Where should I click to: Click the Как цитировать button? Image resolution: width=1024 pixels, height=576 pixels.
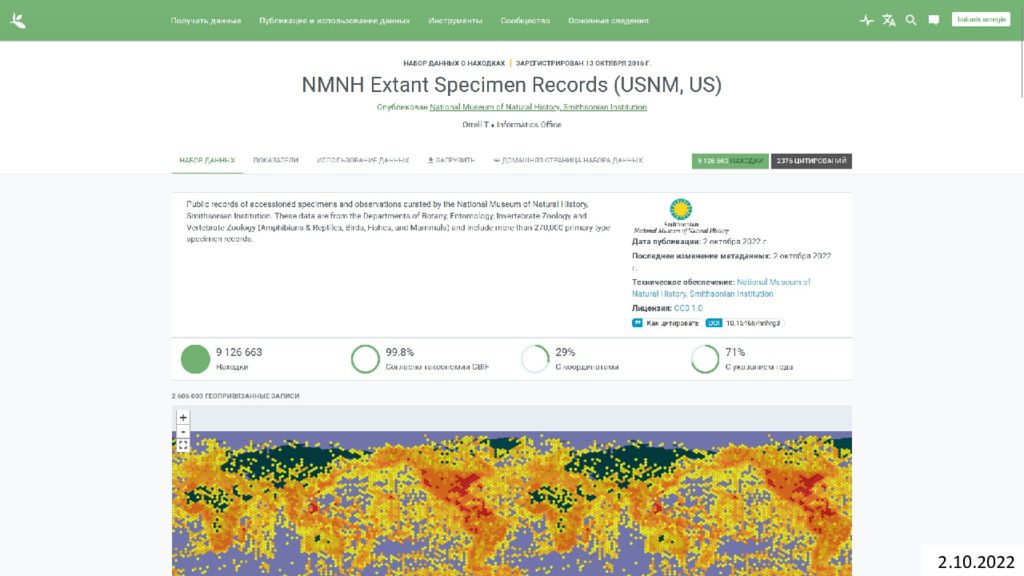665,323
